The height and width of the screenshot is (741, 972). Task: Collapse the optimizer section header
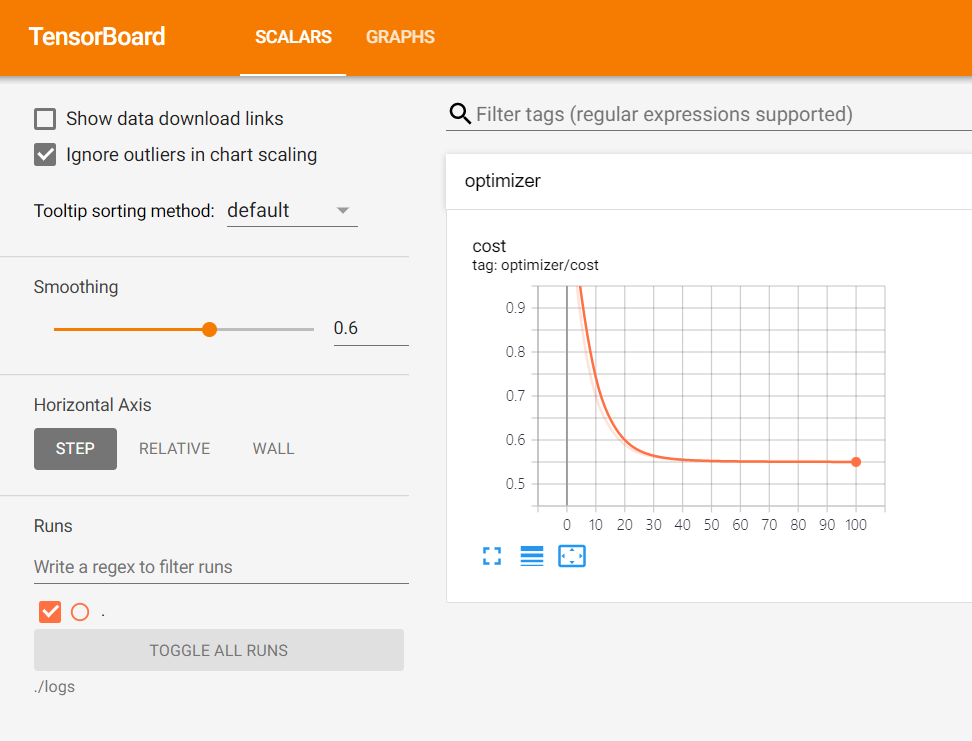(x=709, y=181)
